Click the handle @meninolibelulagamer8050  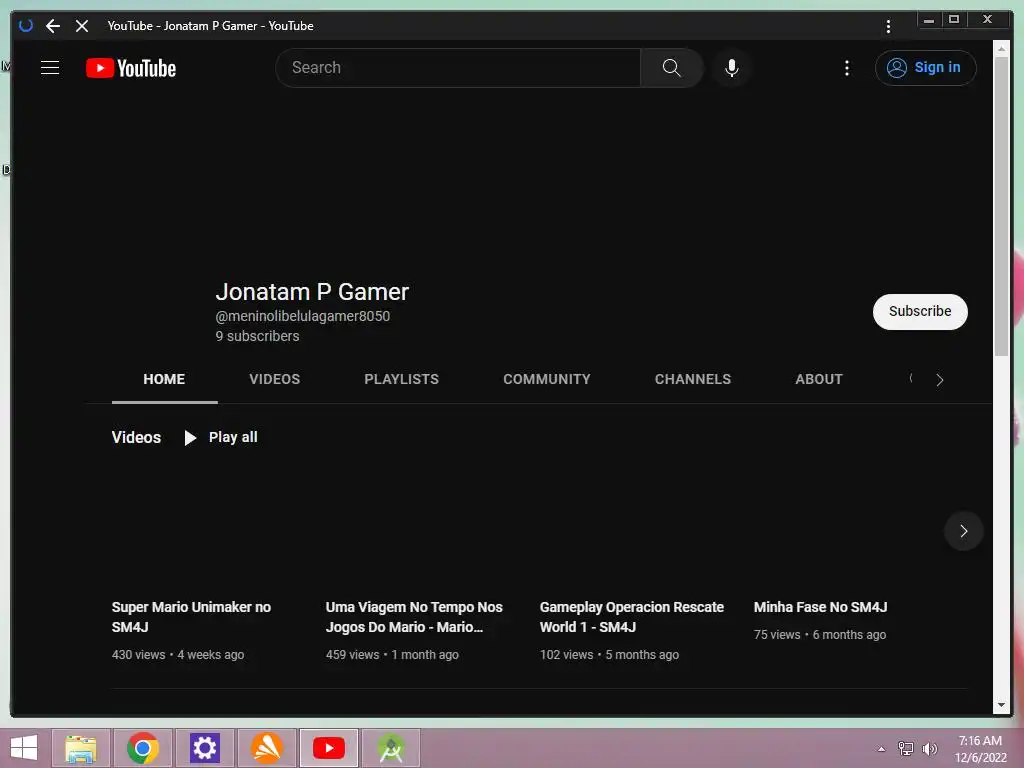tap(302, 316)
